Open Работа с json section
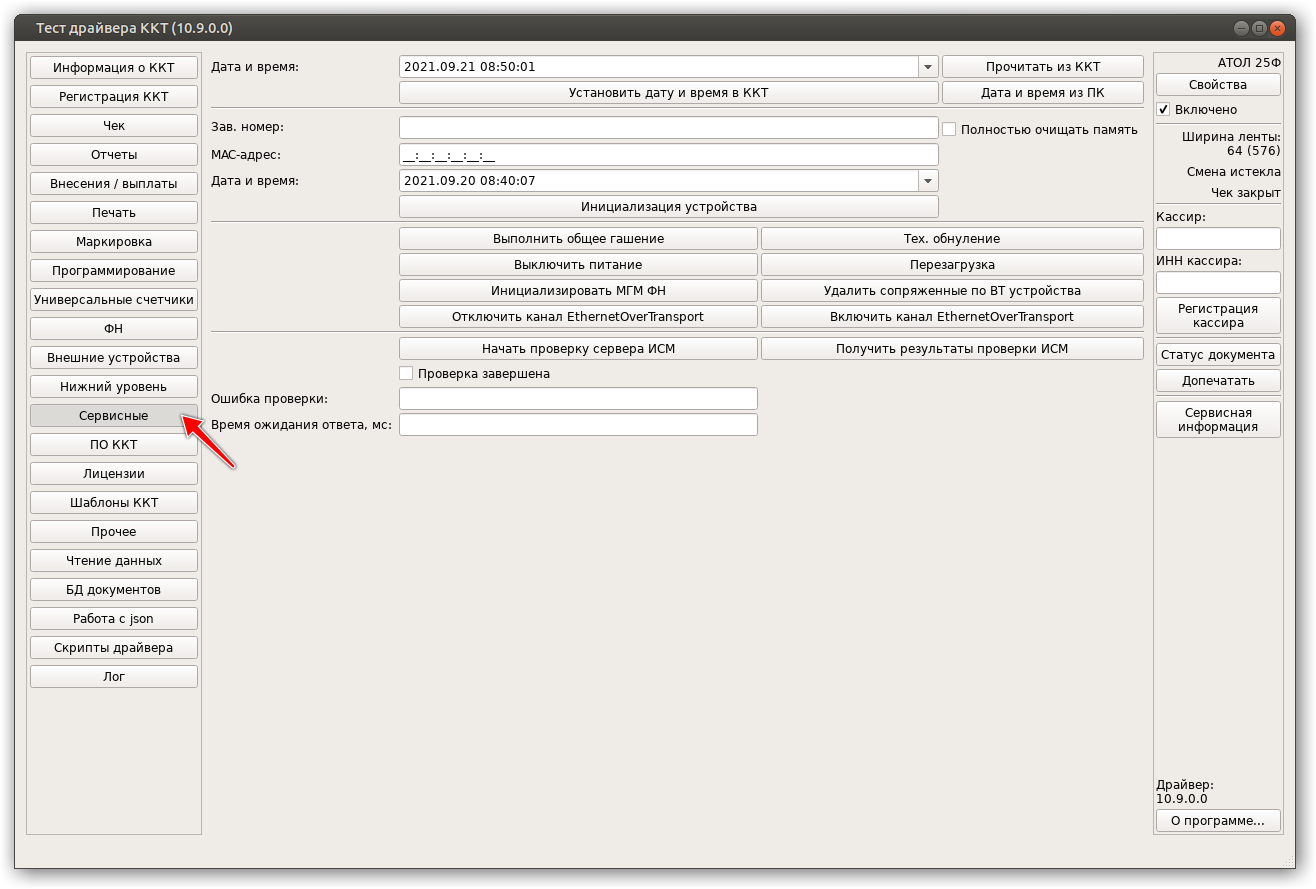This screenshot has width=1316, height=889. [114, 619]
